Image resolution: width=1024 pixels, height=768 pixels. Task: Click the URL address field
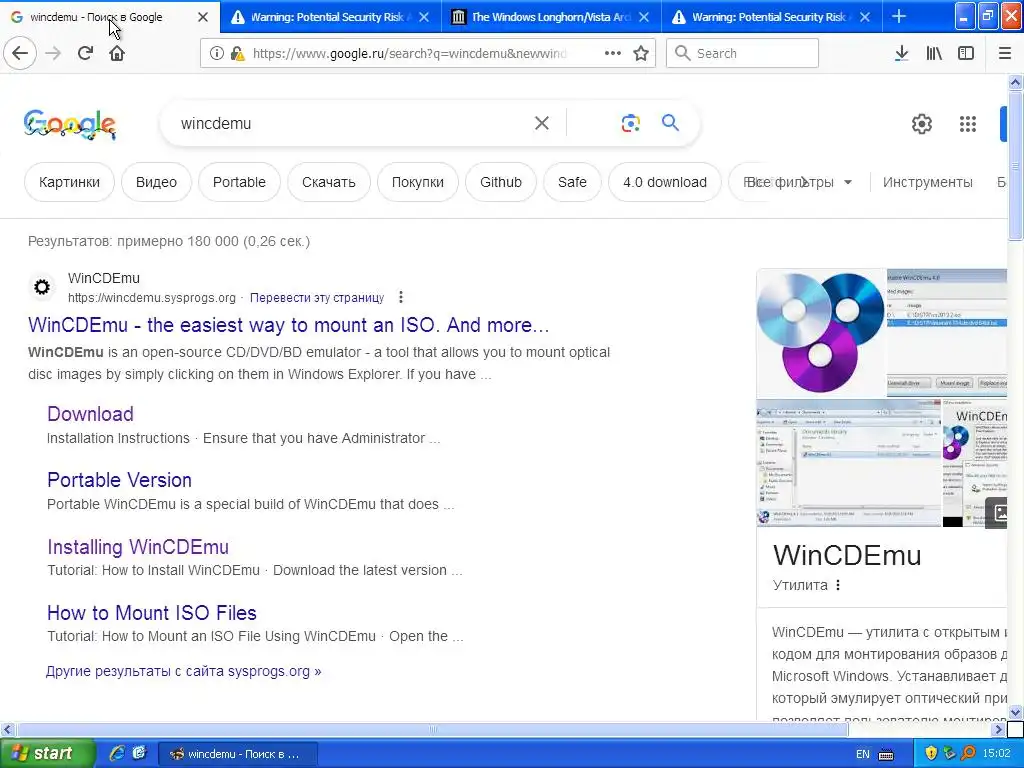click(409, 53)
